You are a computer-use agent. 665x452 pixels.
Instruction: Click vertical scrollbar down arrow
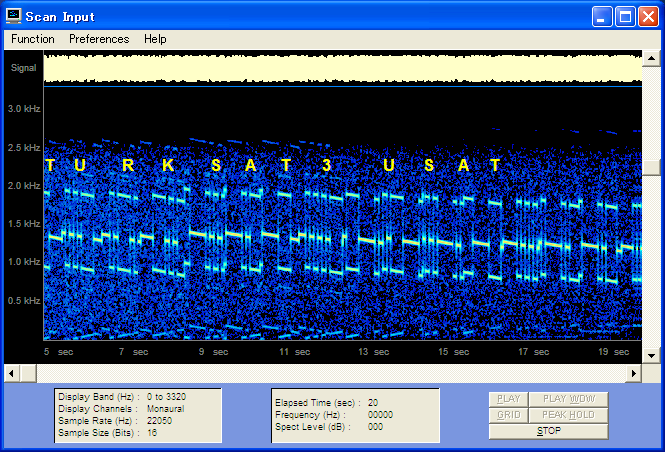(x=651, y=356)
